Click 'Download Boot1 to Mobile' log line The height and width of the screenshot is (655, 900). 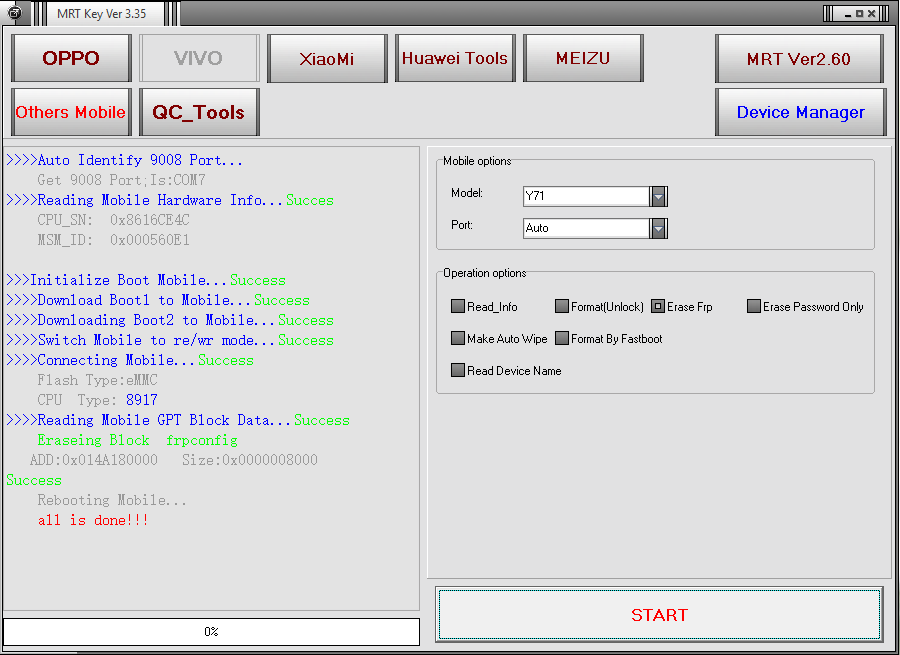(x=158, y=300)
